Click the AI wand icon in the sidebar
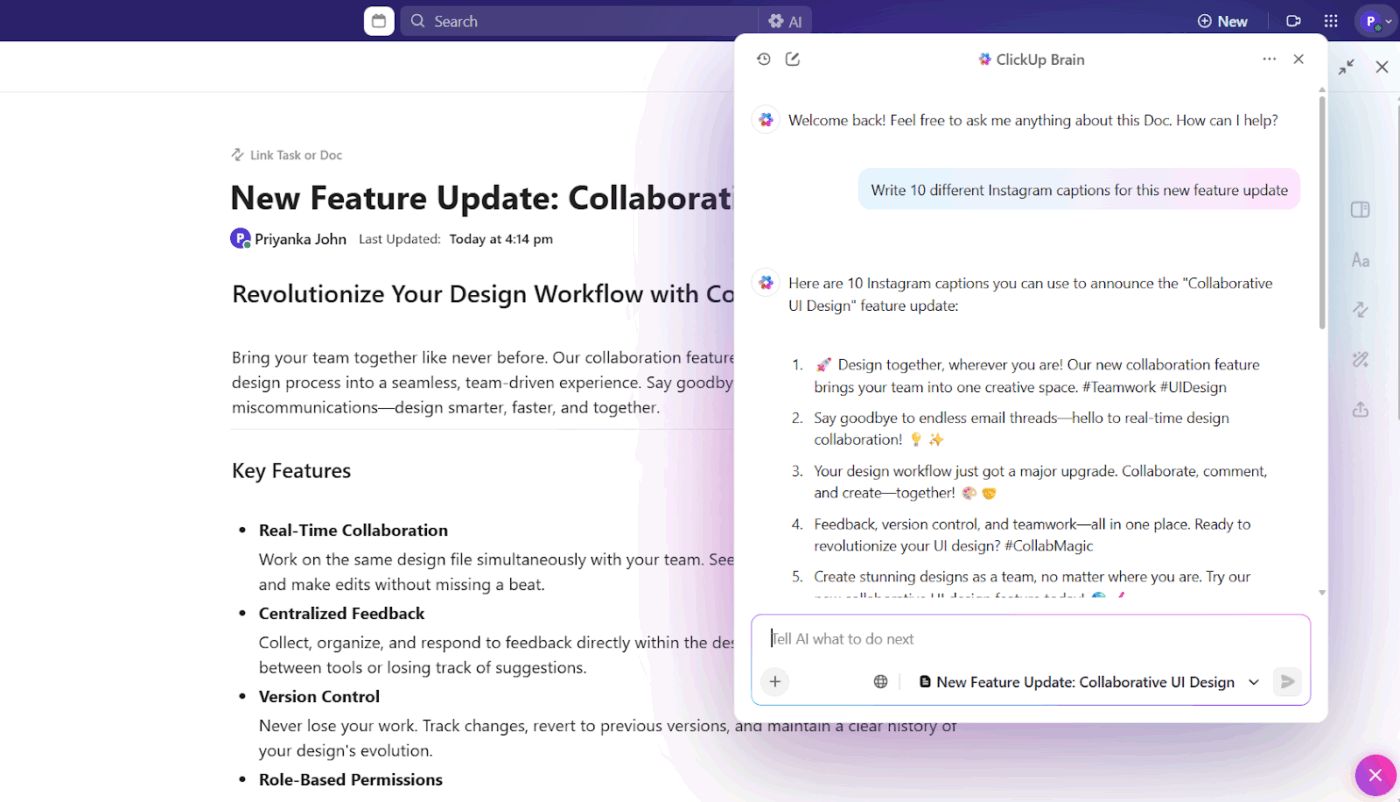Screen dimensions: 1400x802 click(1360, 359)
